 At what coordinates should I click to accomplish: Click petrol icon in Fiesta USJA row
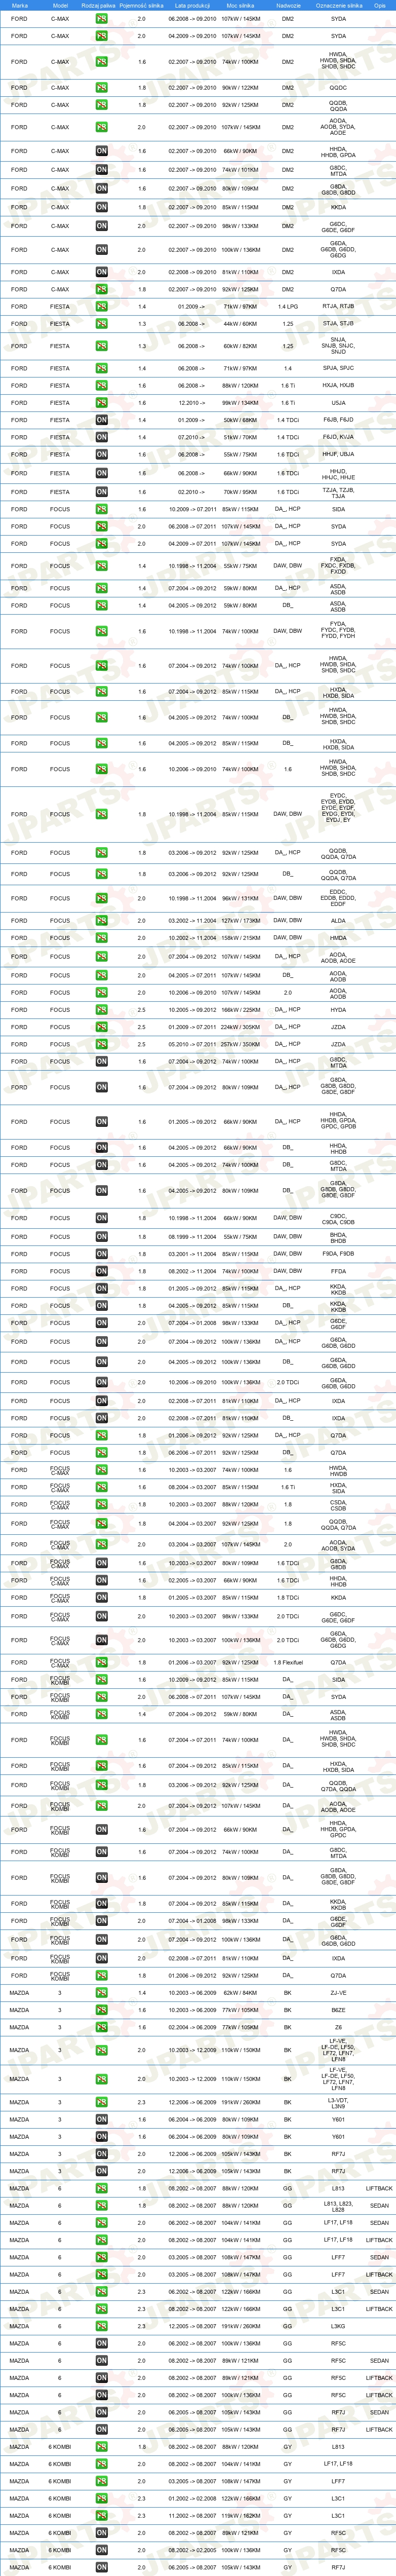point(101,403)
